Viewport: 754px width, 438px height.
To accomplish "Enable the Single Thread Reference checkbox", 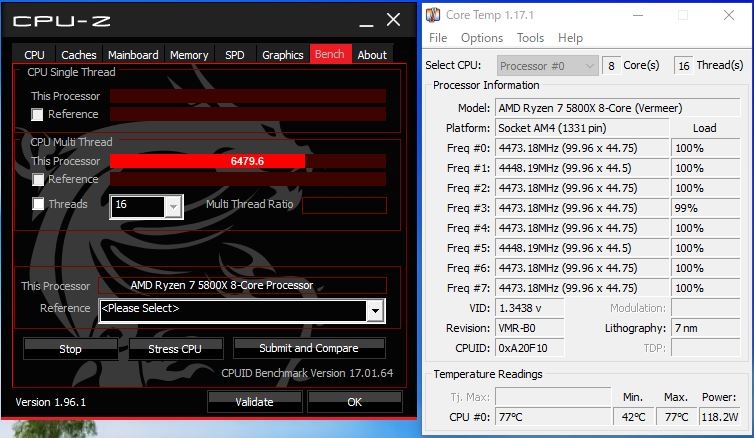I will (x=37, y=114).
